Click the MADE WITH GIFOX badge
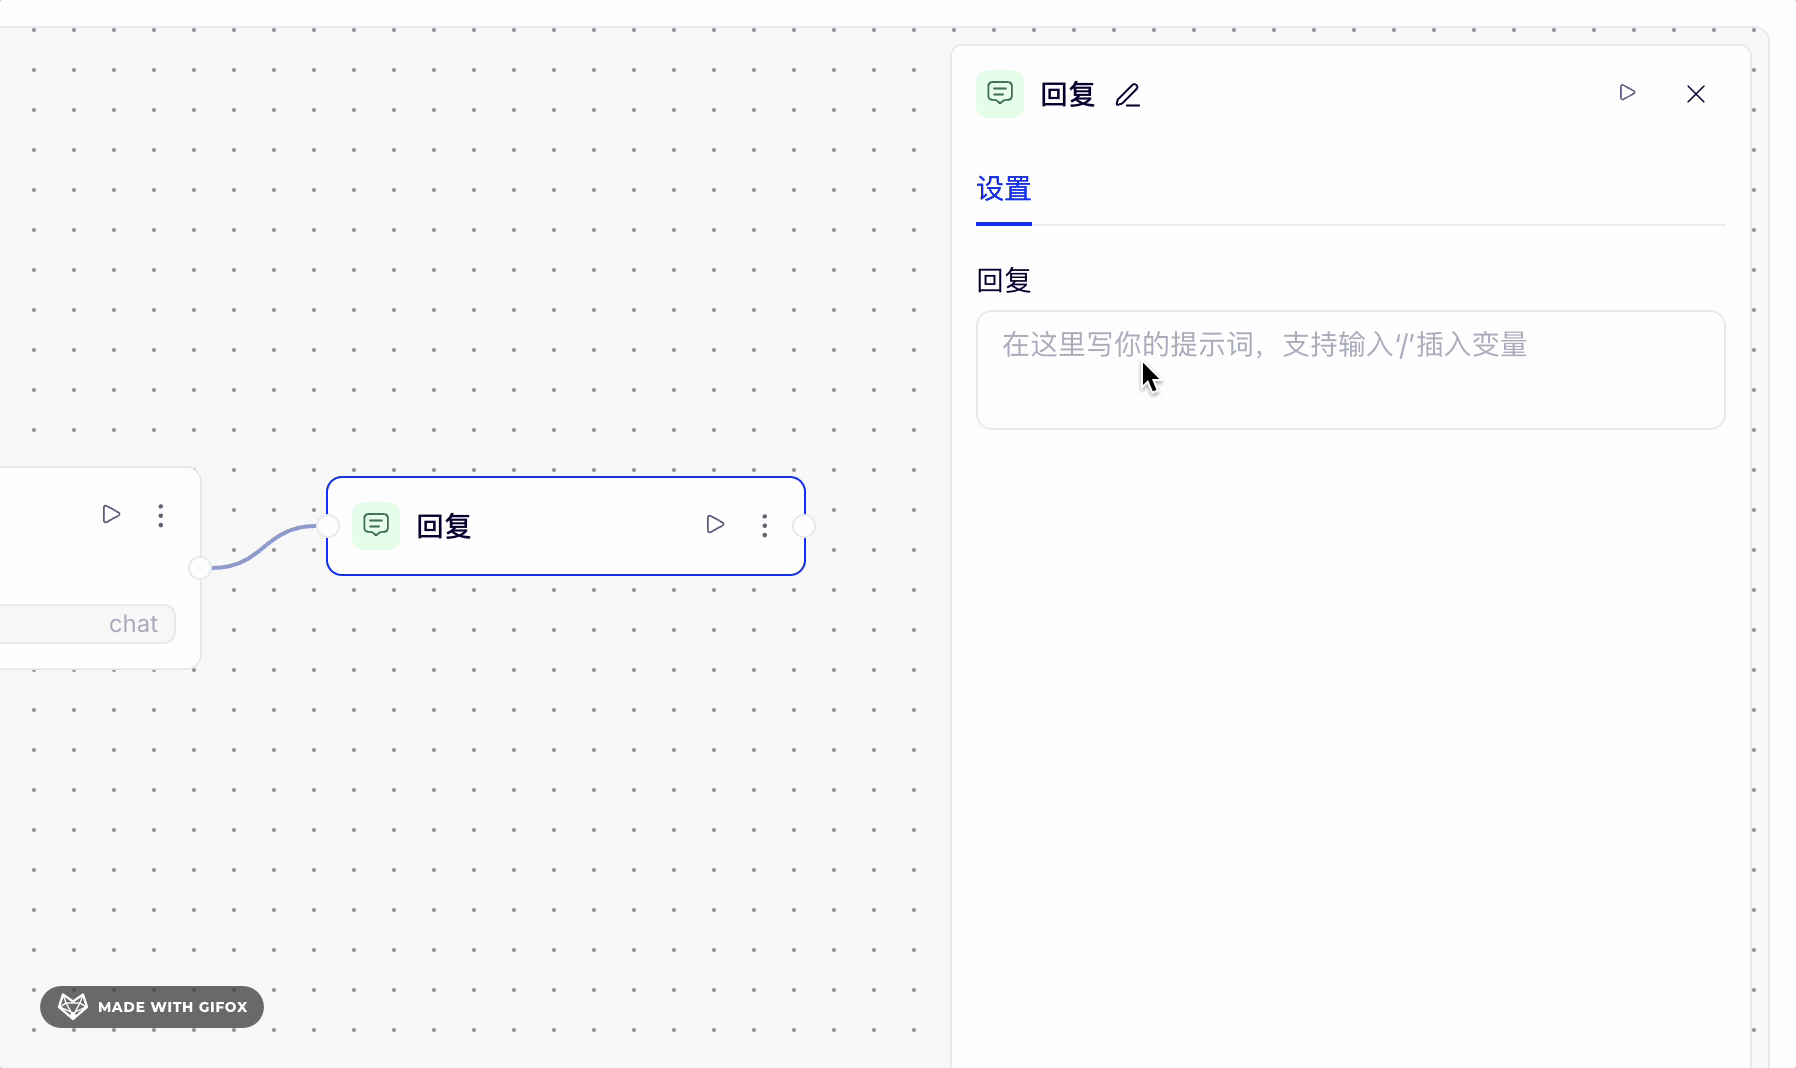1796x1068 pixels. pyautogui.click(x=151, y=1007)
